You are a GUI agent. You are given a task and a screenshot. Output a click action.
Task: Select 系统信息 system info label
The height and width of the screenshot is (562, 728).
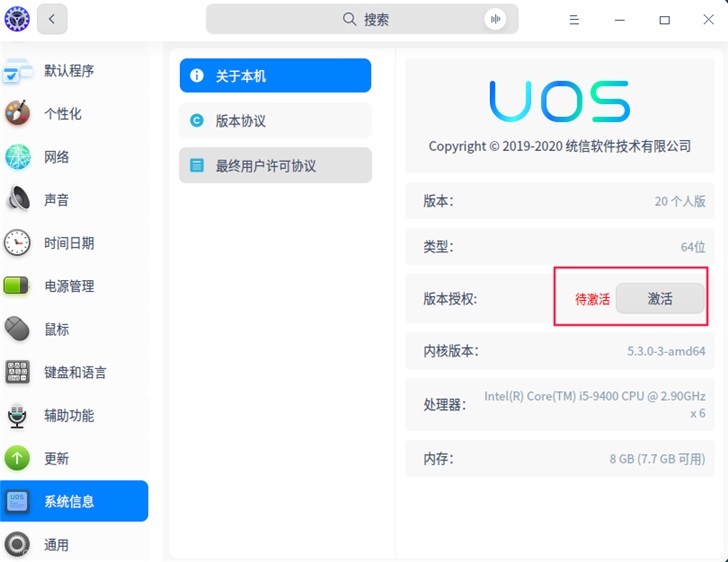(69, 502)
